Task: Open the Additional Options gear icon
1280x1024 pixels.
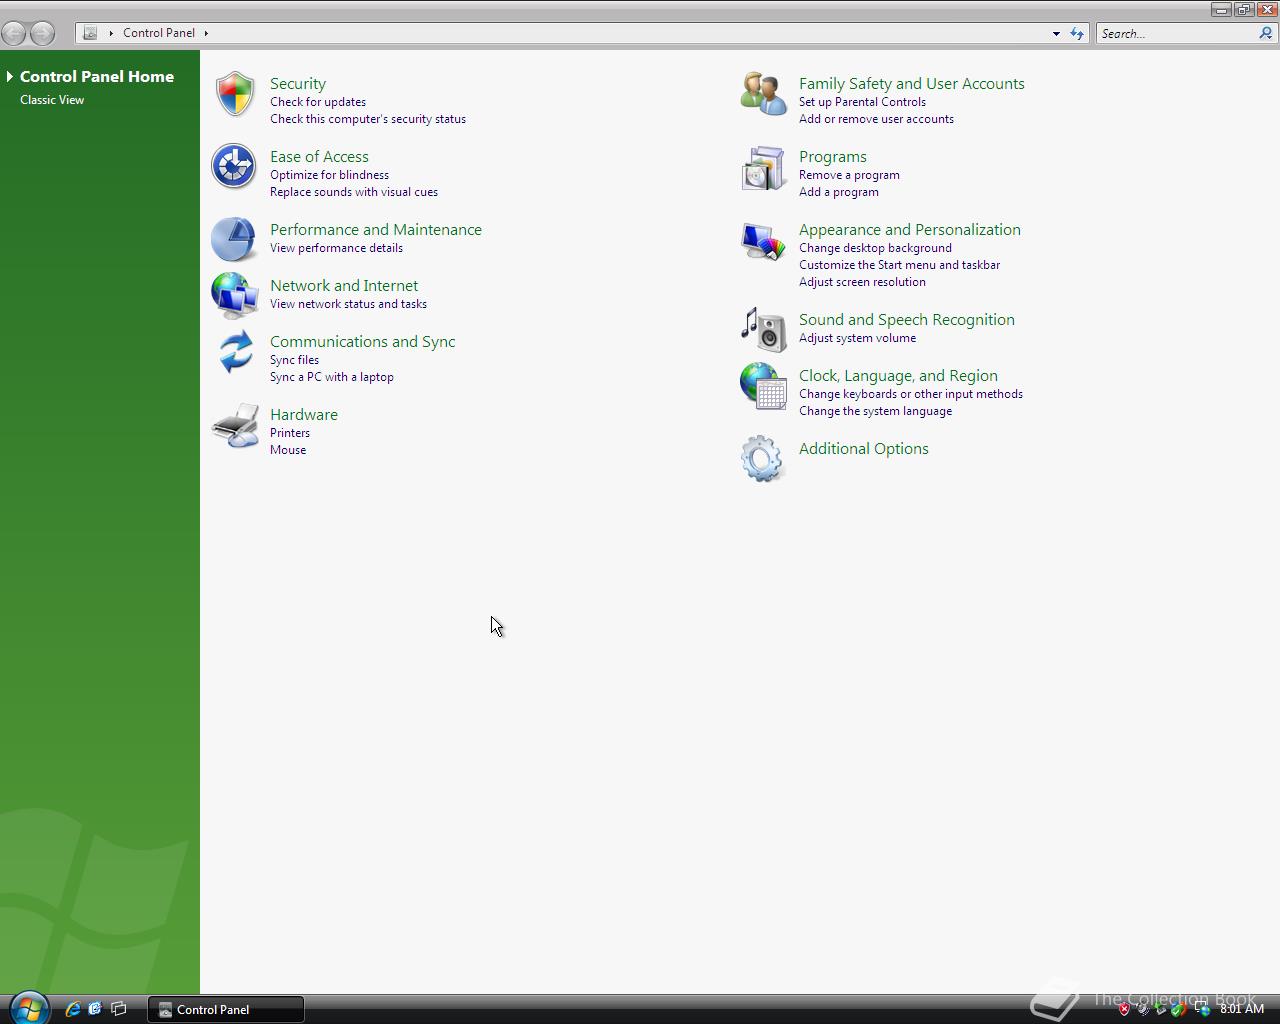Action: pos(762,458)
